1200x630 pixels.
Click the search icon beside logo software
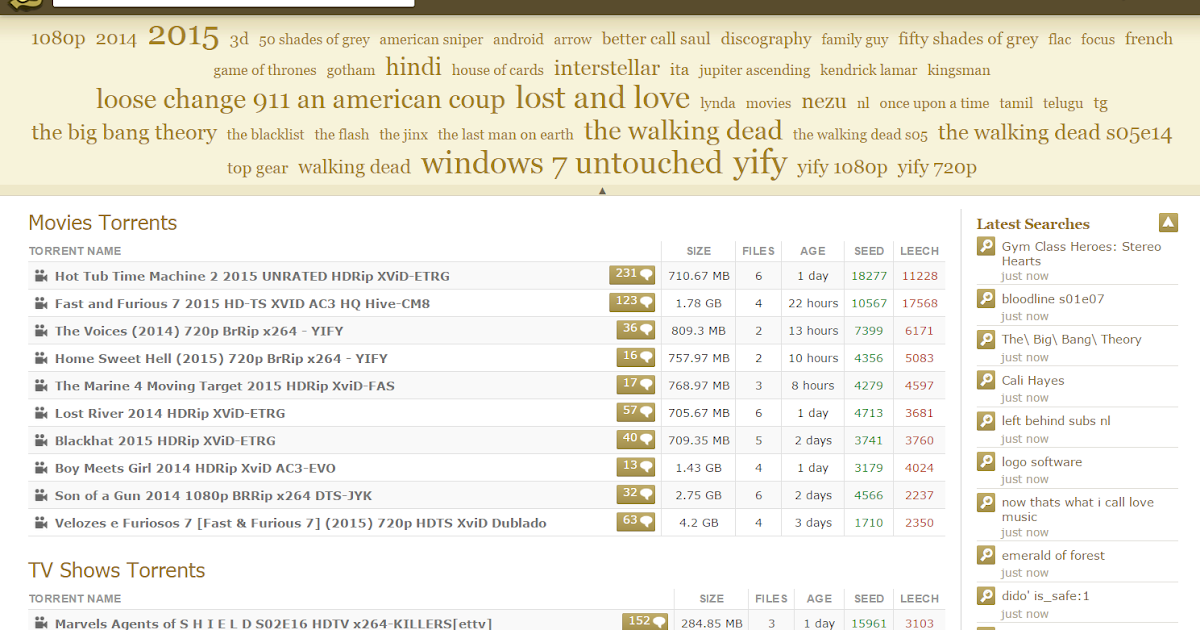tap(986, 463)
